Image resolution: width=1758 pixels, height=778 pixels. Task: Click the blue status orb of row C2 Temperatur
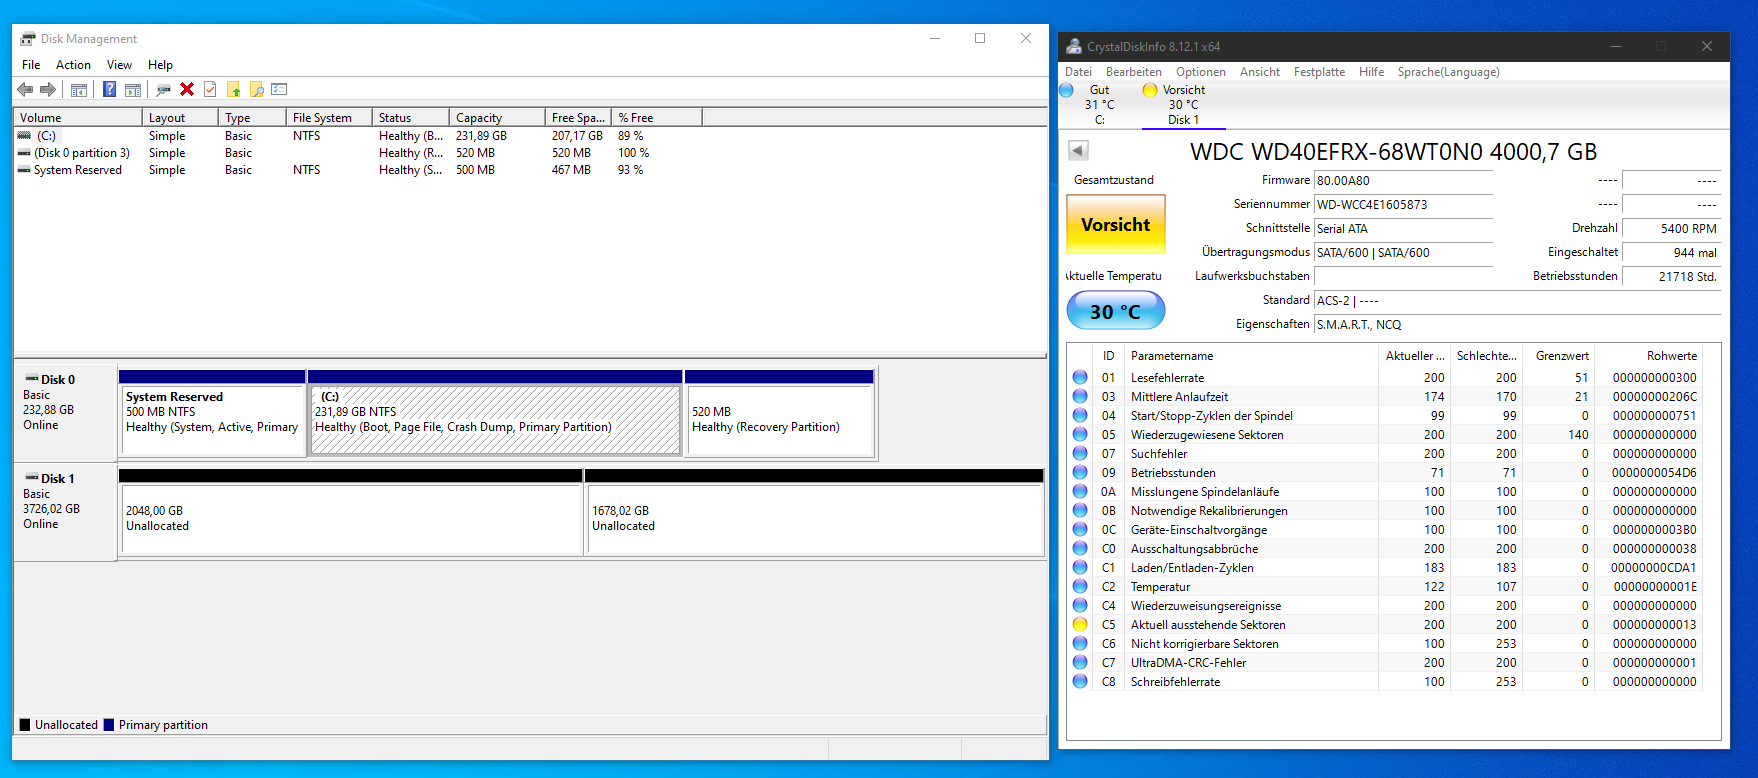pos(1080,586)
